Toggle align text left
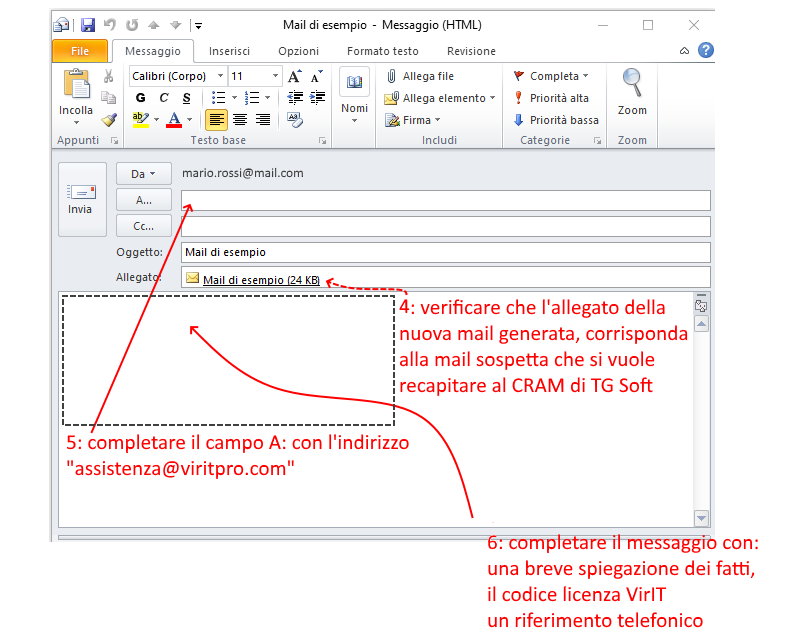The image size is (793, 633). 216,120
